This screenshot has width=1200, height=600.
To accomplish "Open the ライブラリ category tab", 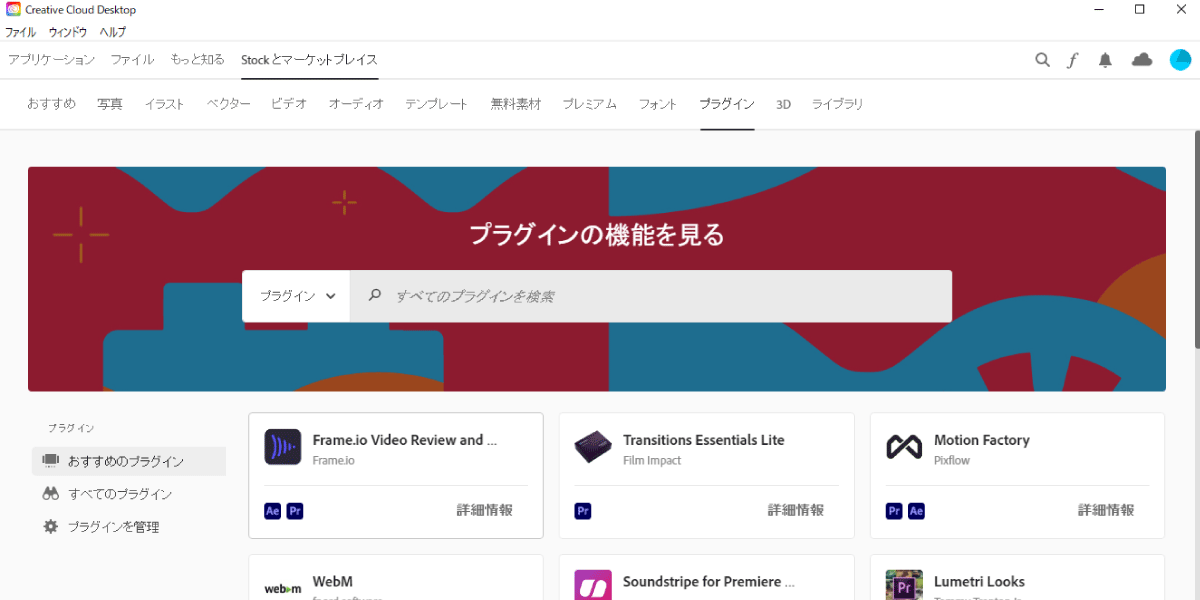I will (x=837, y=104).
